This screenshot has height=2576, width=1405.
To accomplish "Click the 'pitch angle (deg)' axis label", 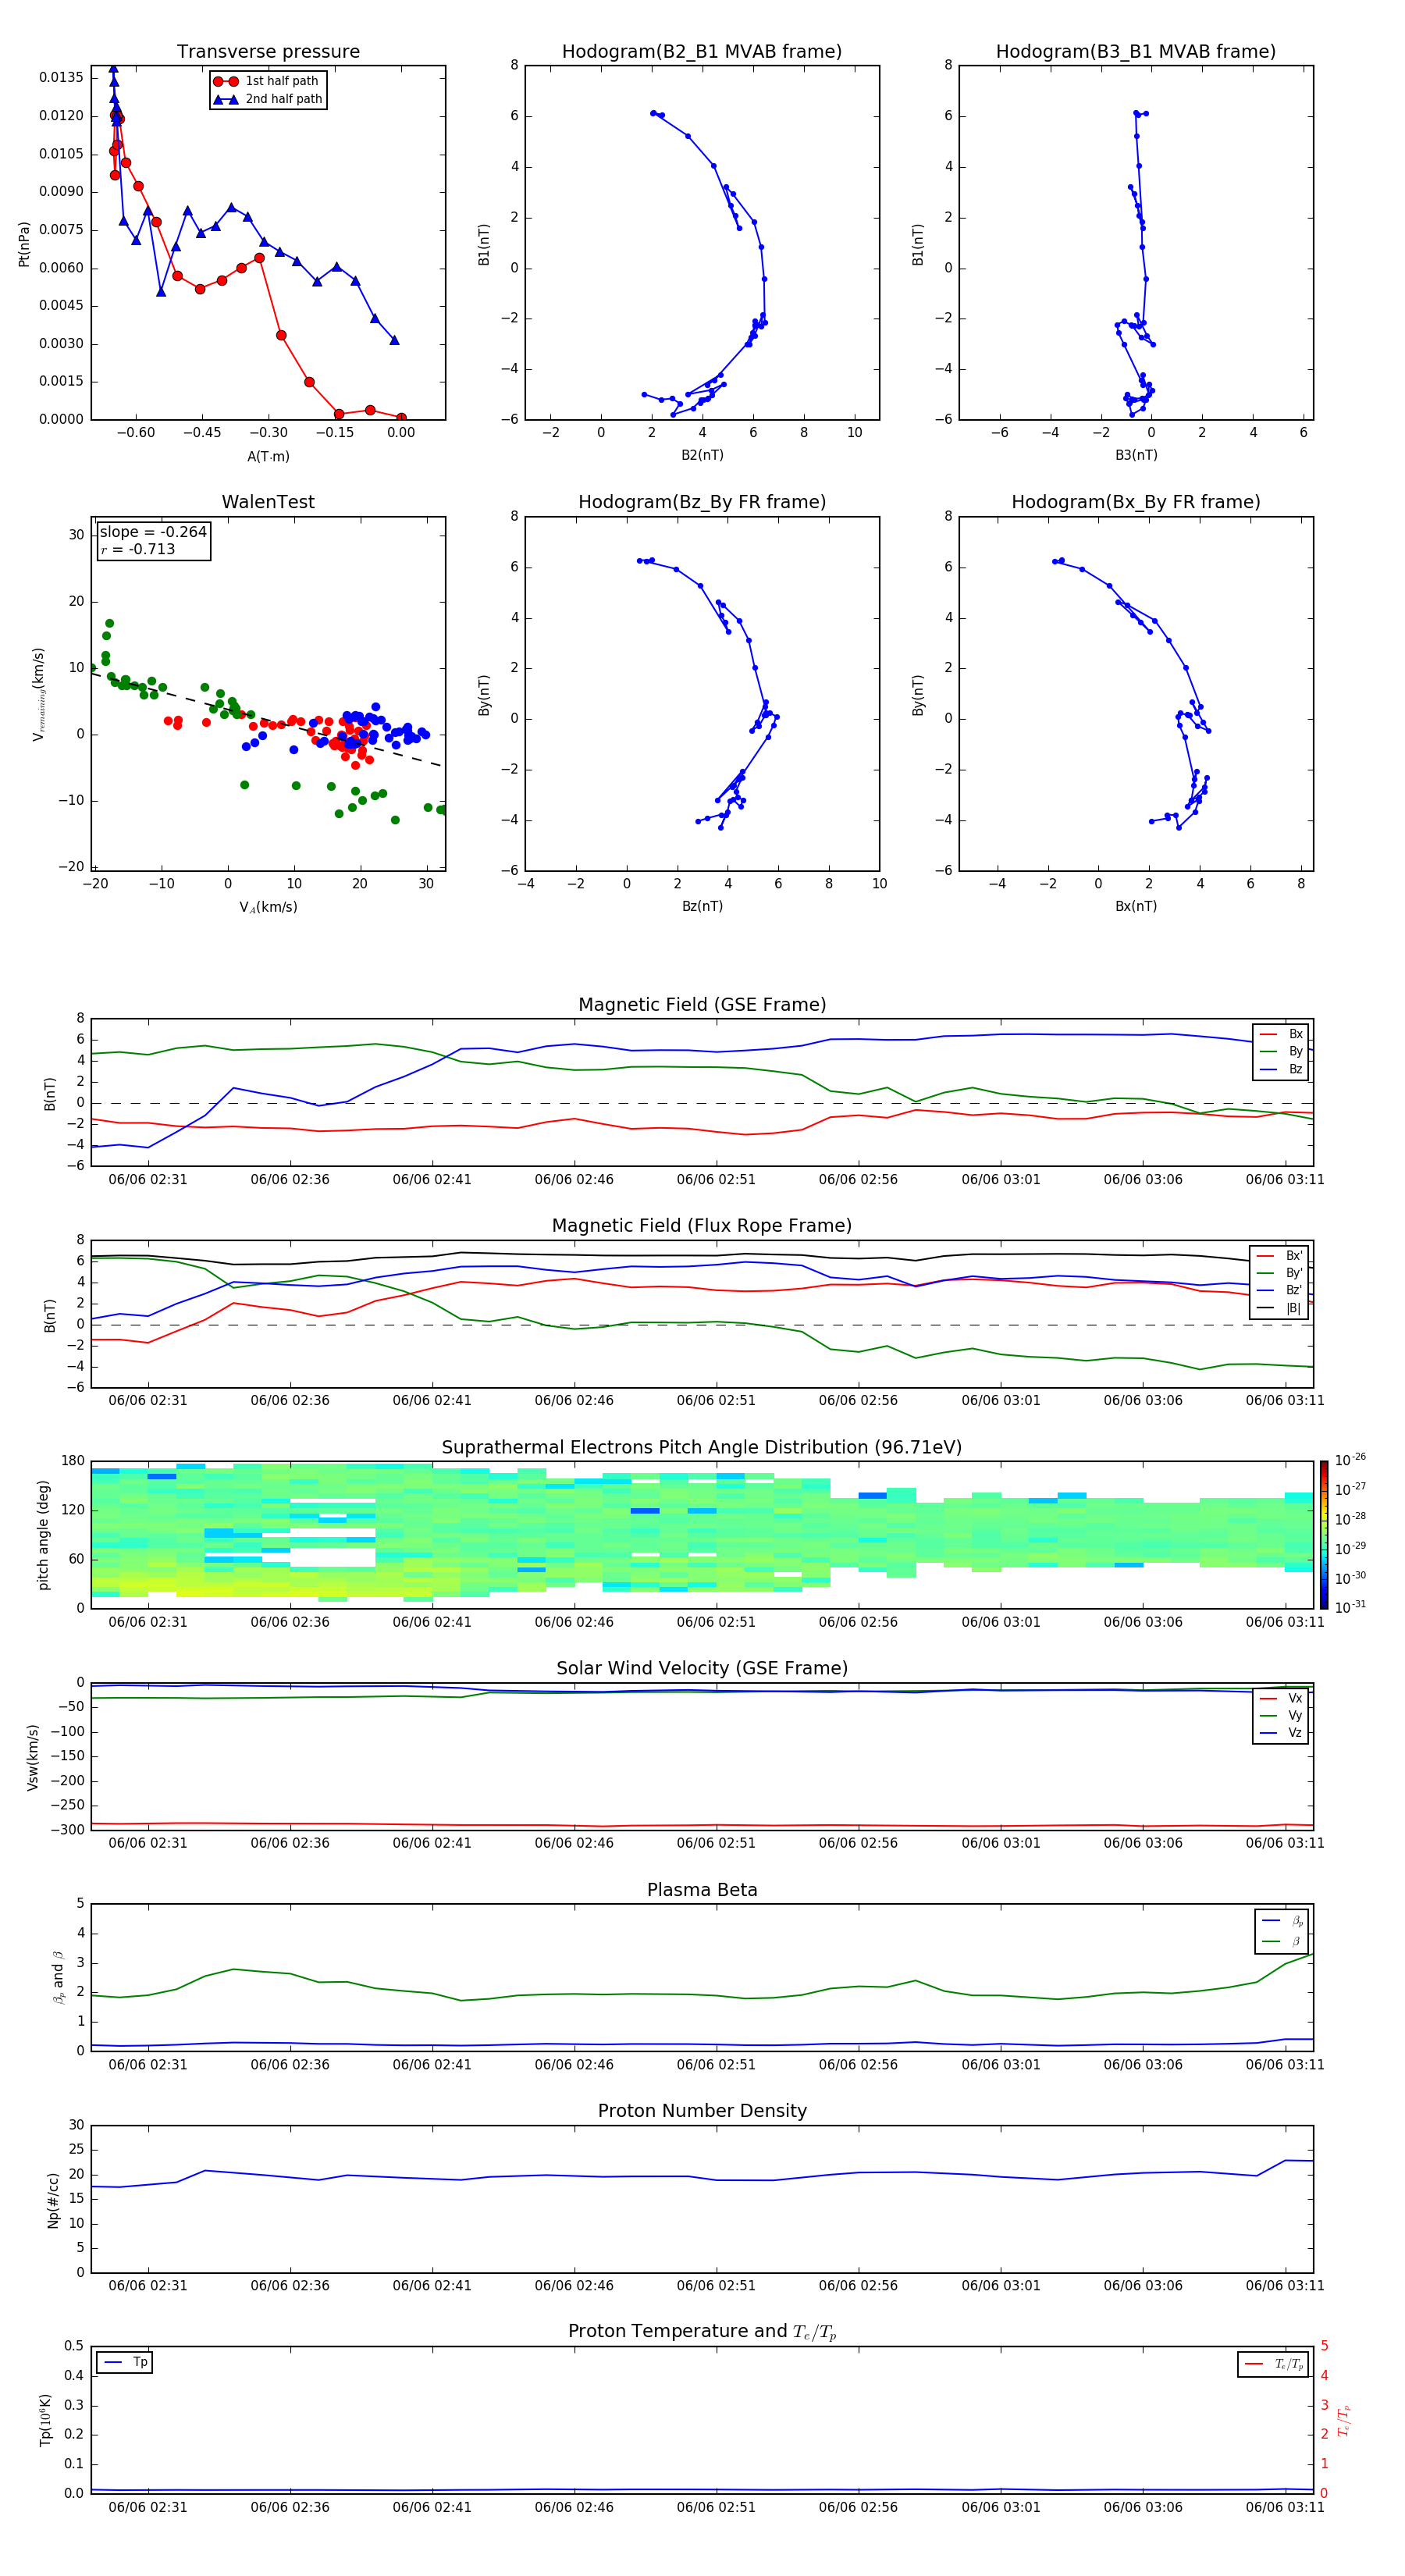I will tap(43, 1534).
